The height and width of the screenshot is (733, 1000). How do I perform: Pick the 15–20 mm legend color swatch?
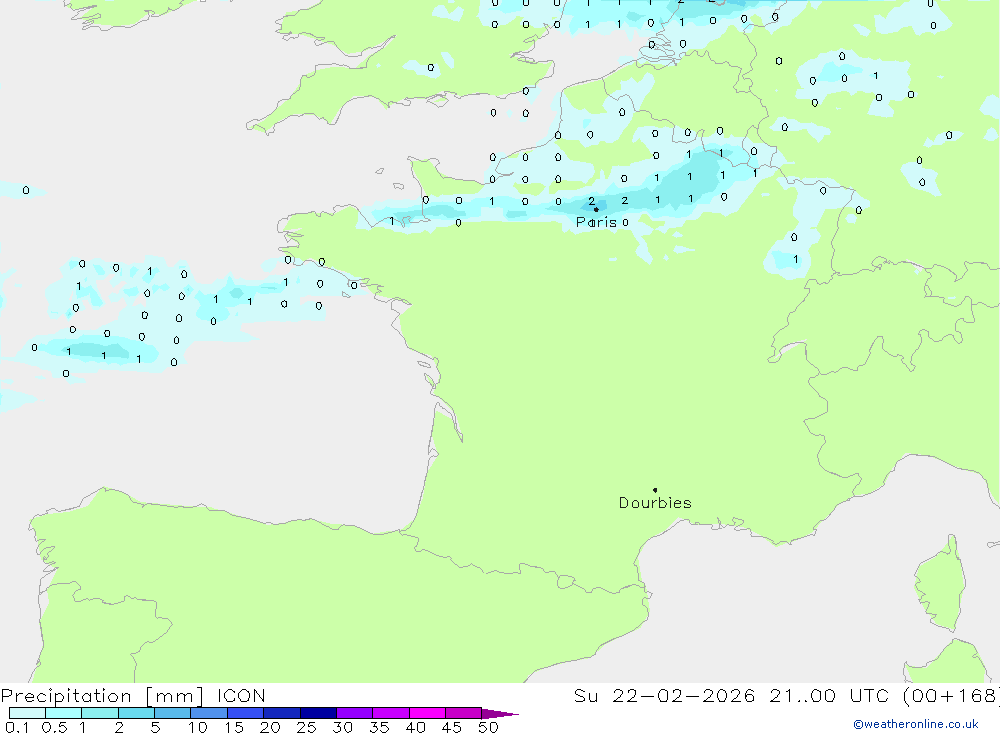[245, 713]
